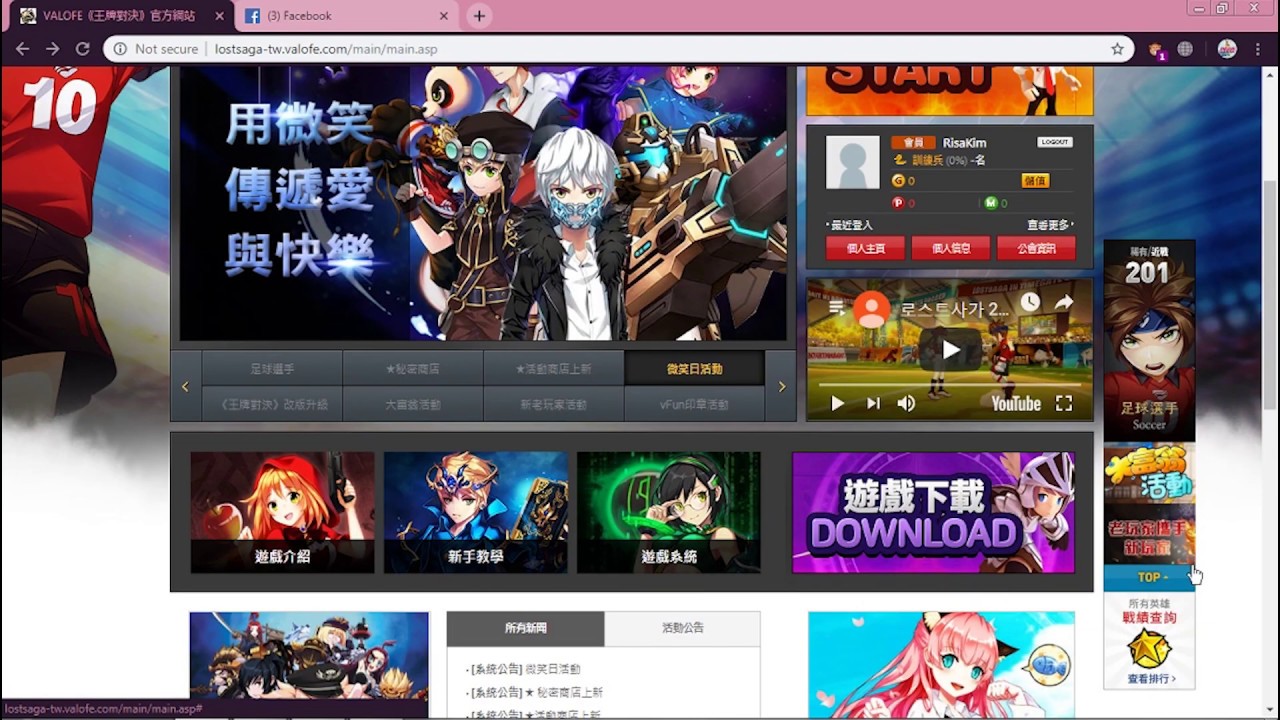Click the TOP button in sidebar
Screen dimensions: 1280x720
[1149, 577]
